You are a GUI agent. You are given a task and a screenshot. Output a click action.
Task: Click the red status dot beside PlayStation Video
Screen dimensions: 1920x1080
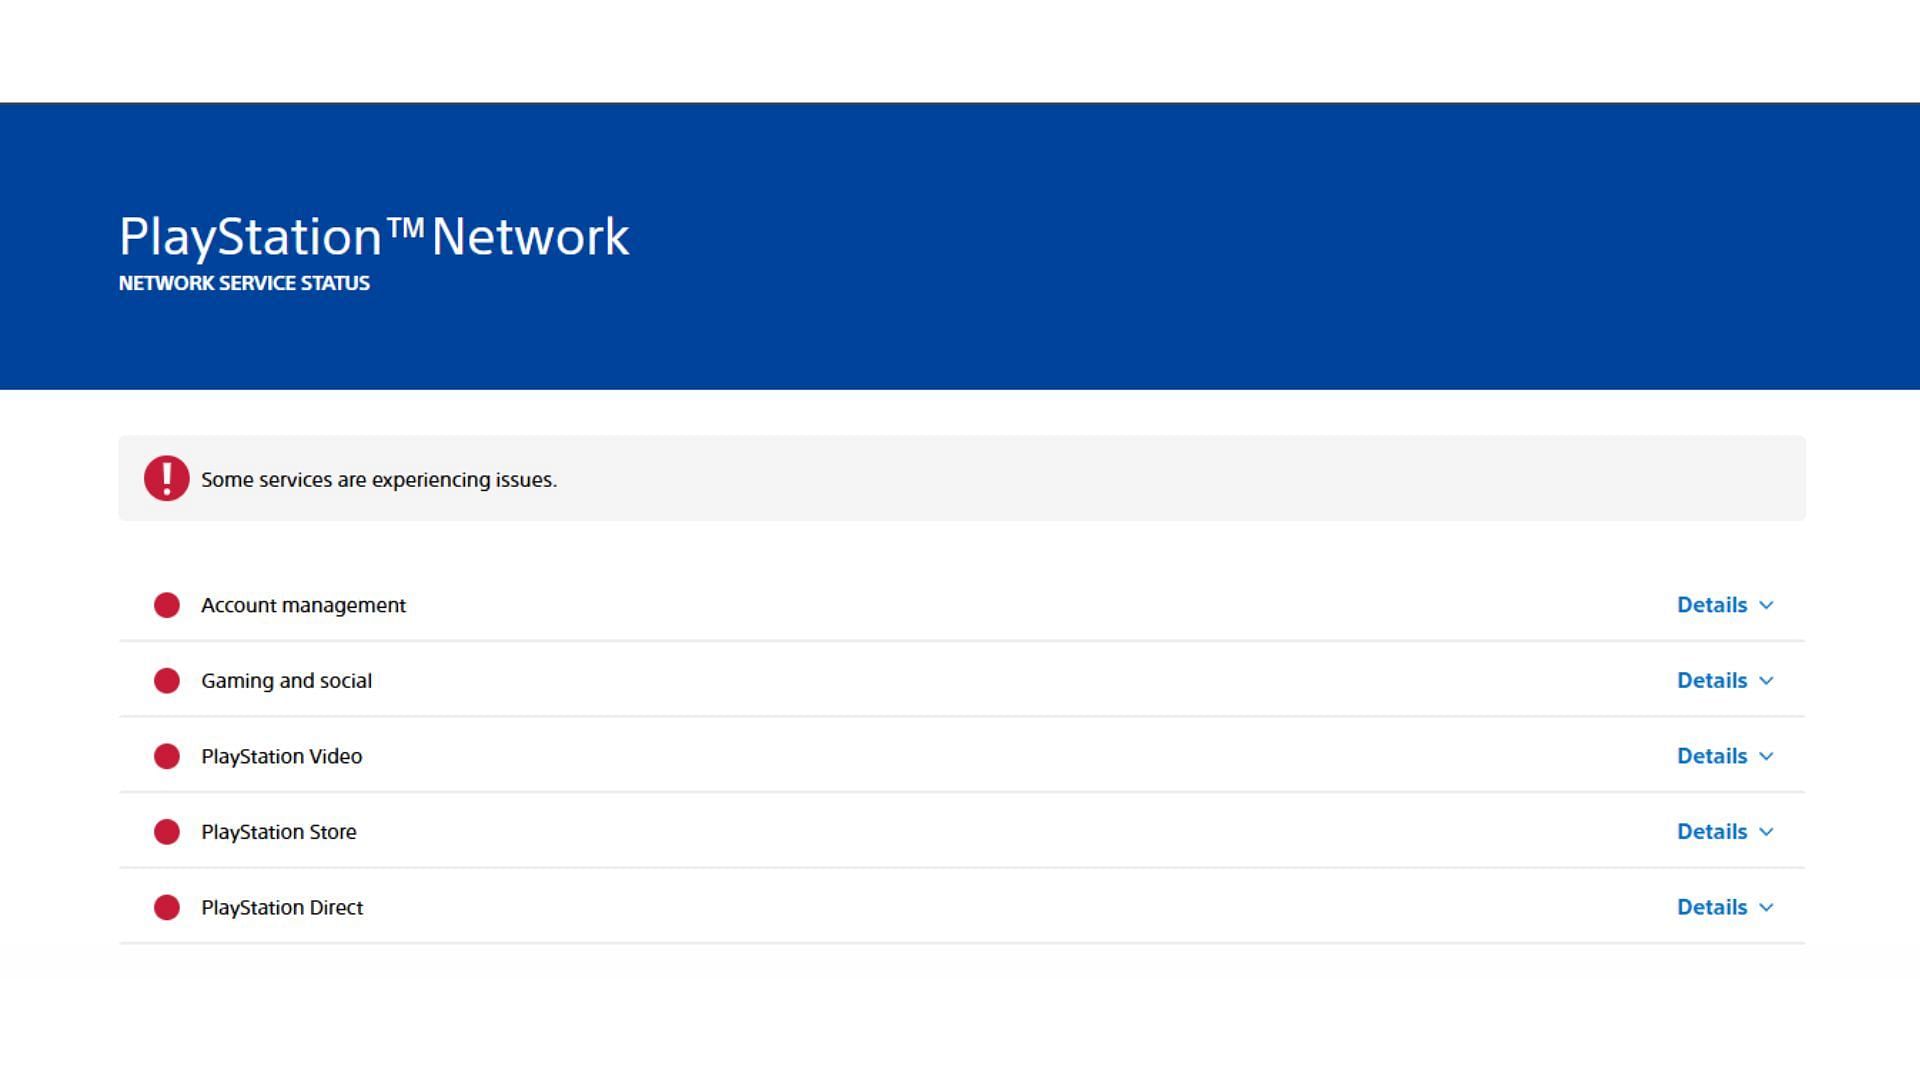167,756
